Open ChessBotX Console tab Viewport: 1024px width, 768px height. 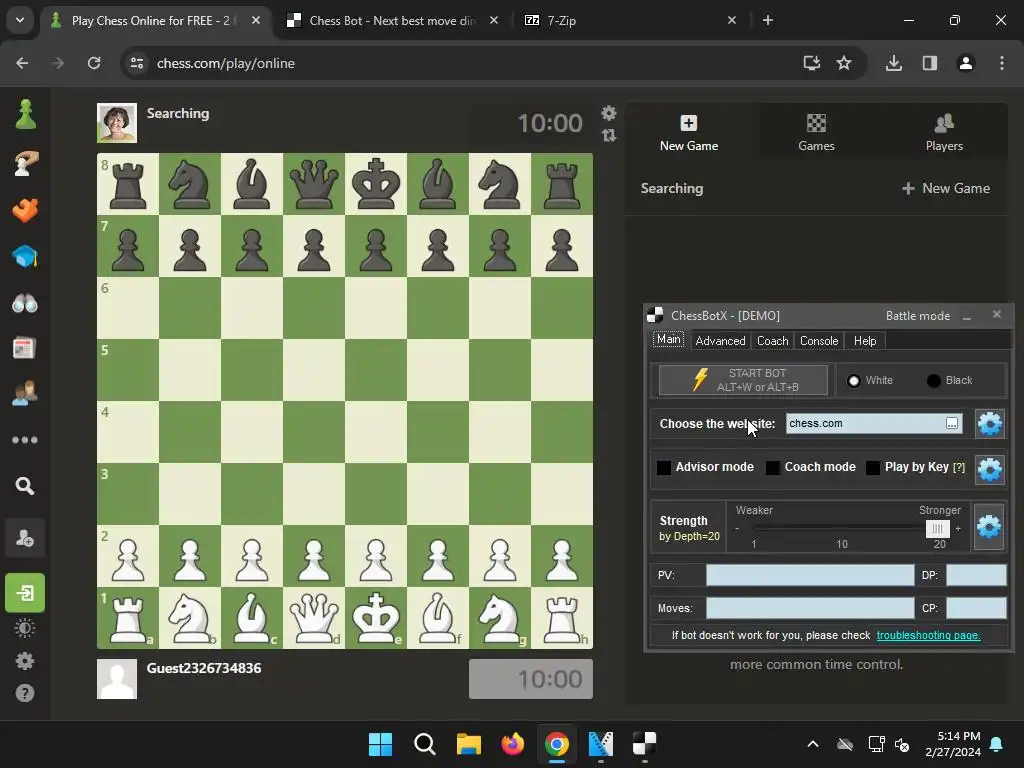[818, 341]
